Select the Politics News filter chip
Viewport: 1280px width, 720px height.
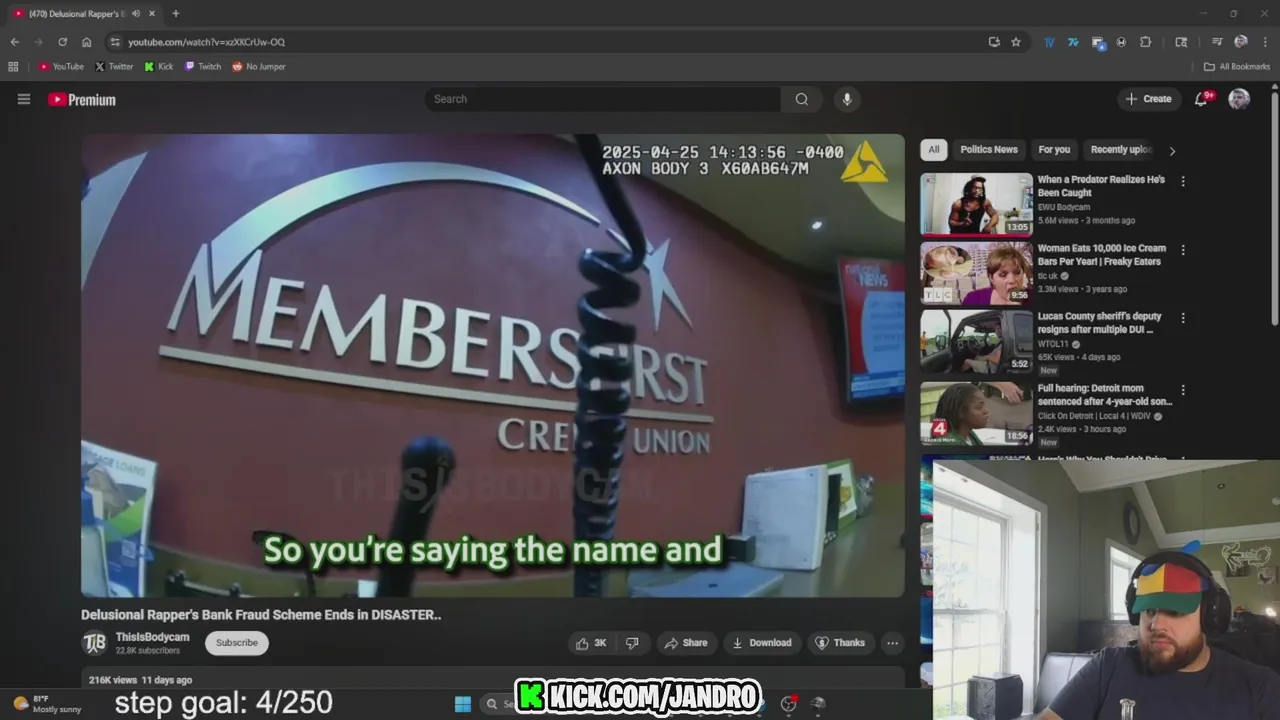tap(989, 150)
